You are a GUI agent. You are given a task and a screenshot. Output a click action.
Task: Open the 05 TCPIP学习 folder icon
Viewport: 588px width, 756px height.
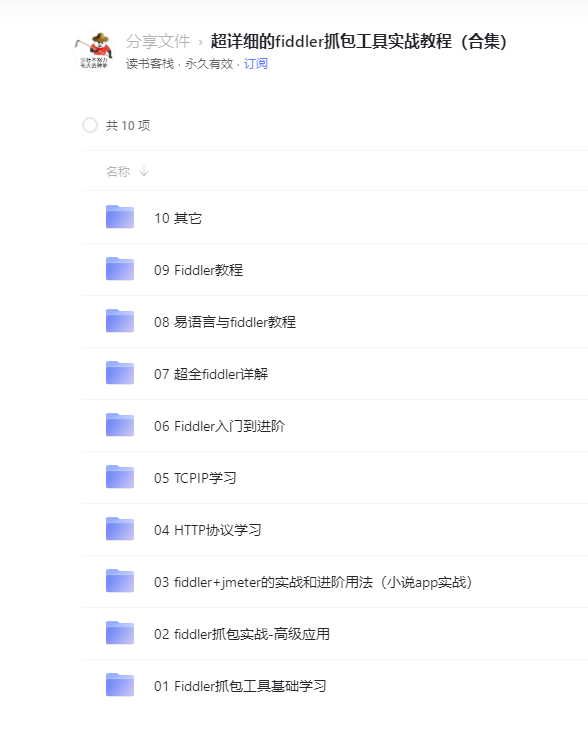pyautogui.click(x=120, y=477)
